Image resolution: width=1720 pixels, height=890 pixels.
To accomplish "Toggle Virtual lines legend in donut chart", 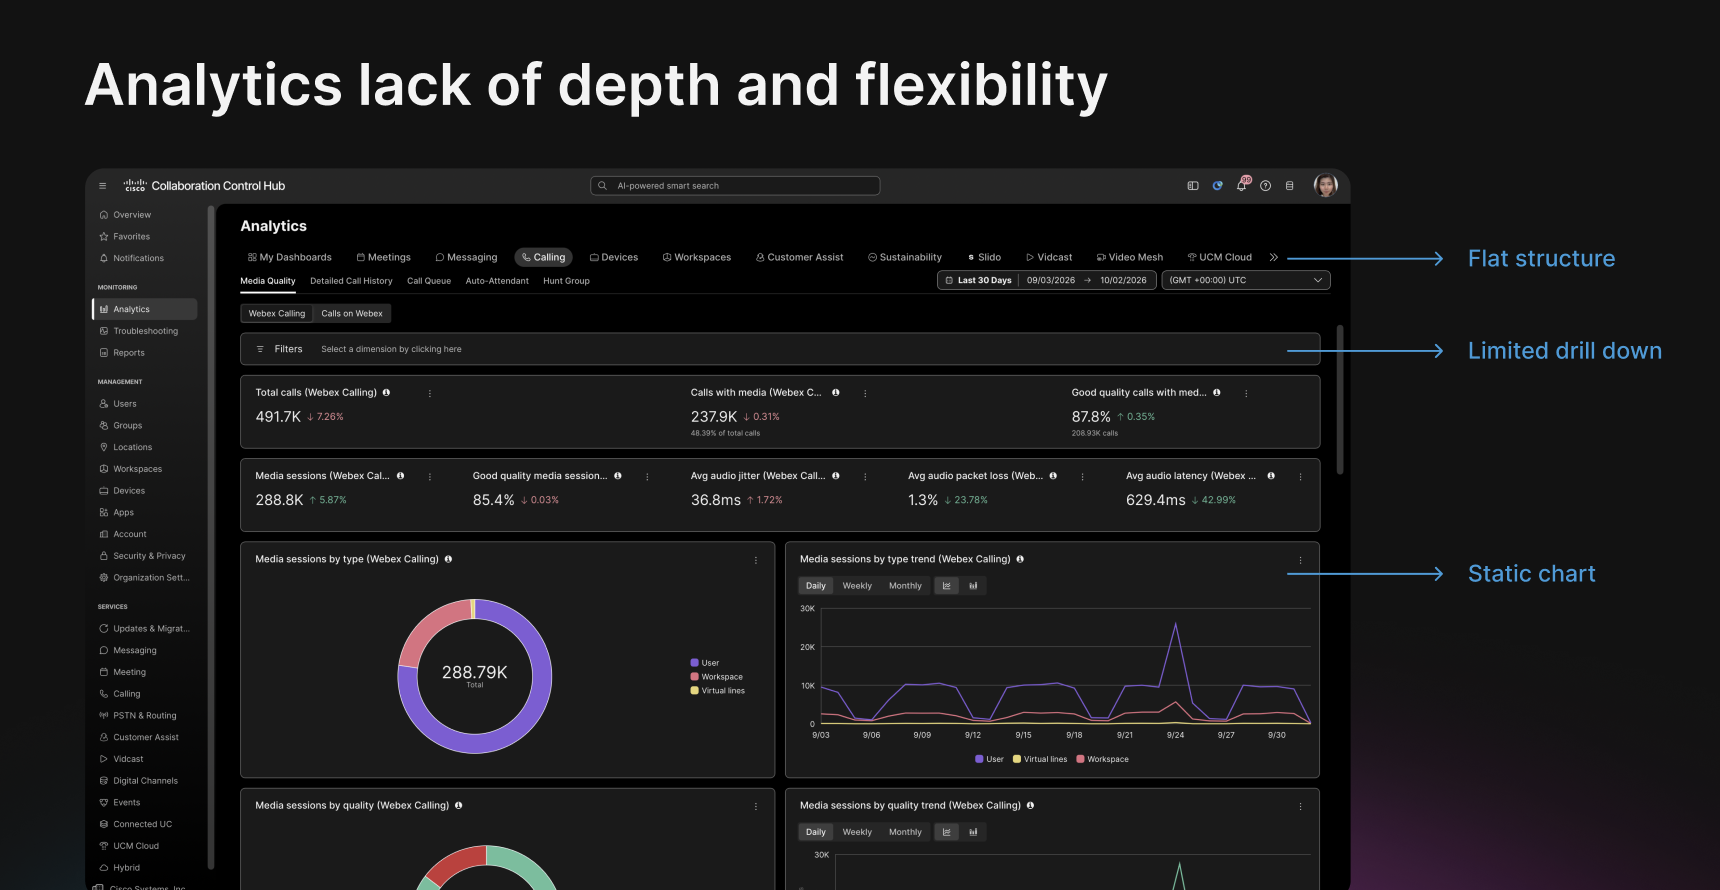I will tap(718, 691).
